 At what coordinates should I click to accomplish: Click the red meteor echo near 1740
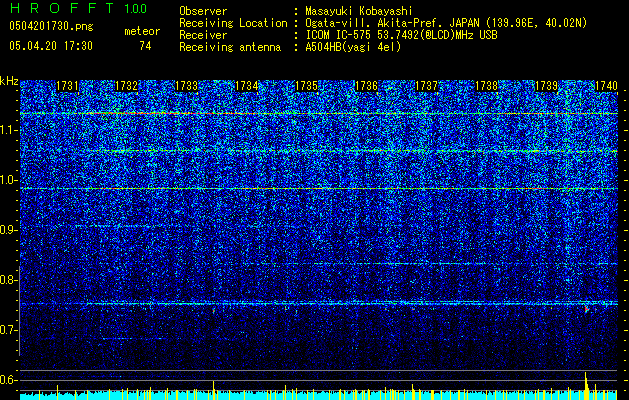[x=586, y=309]
